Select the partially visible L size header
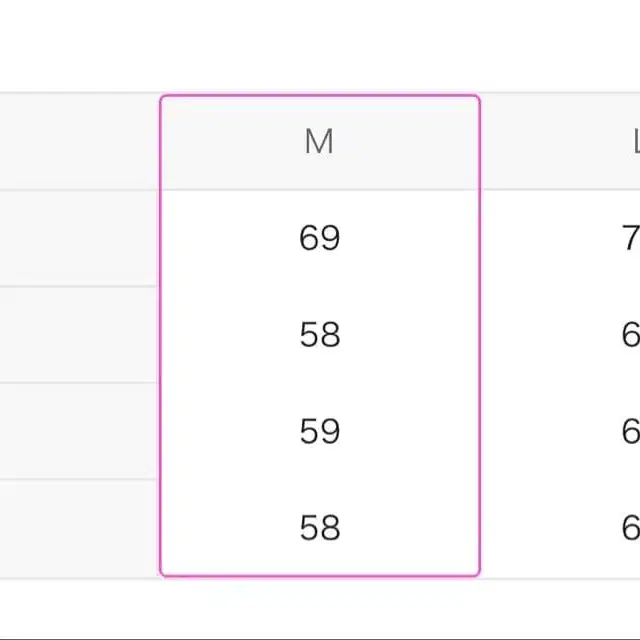Image resolution: width=640 pixels, height=640 pixels. [x=634, y=142]
